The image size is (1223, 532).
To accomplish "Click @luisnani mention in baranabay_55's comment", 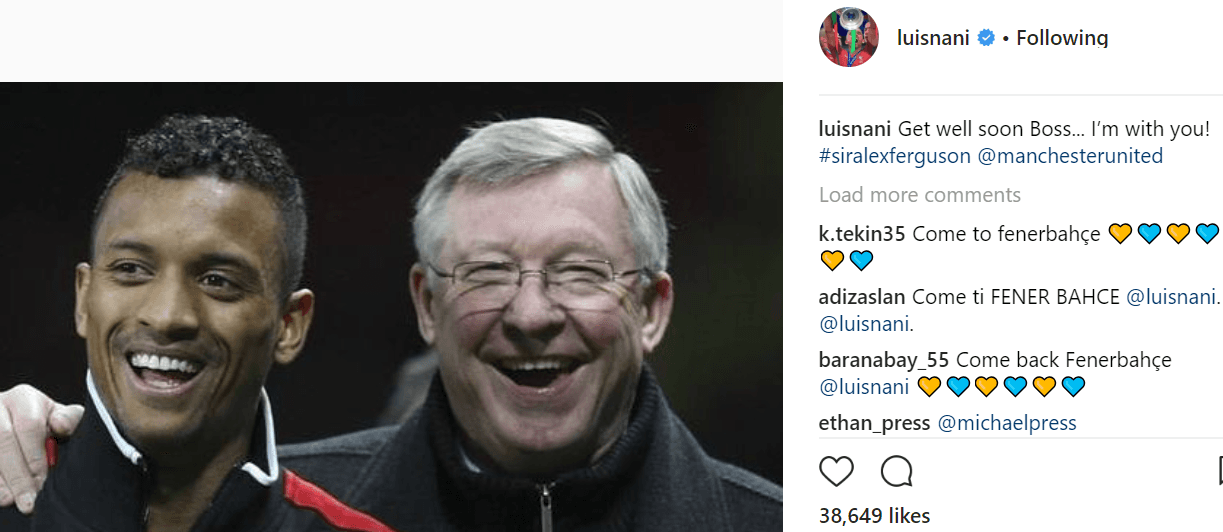I will pos(864,387).
